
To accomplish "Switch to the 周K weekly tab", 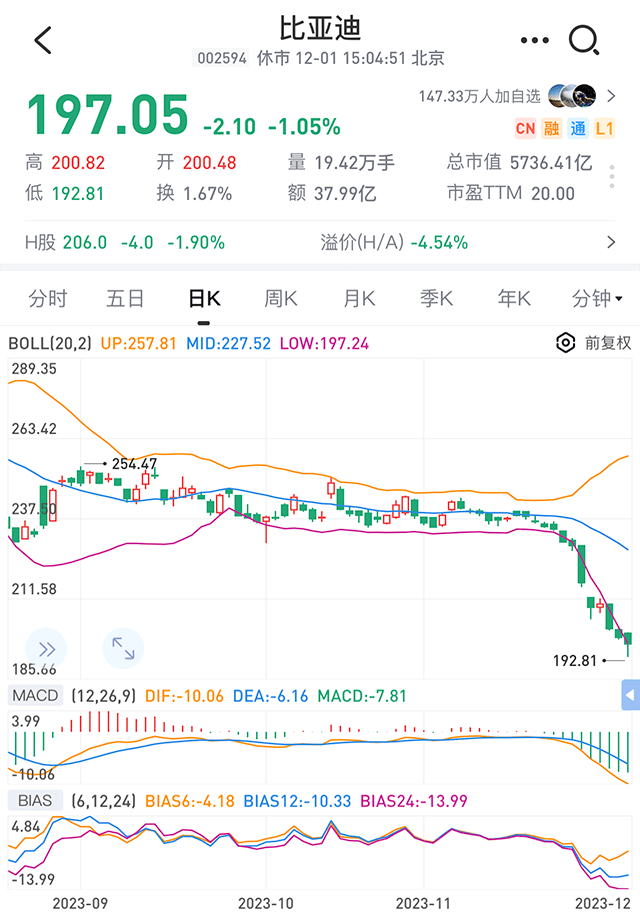I will click(281, 299).
